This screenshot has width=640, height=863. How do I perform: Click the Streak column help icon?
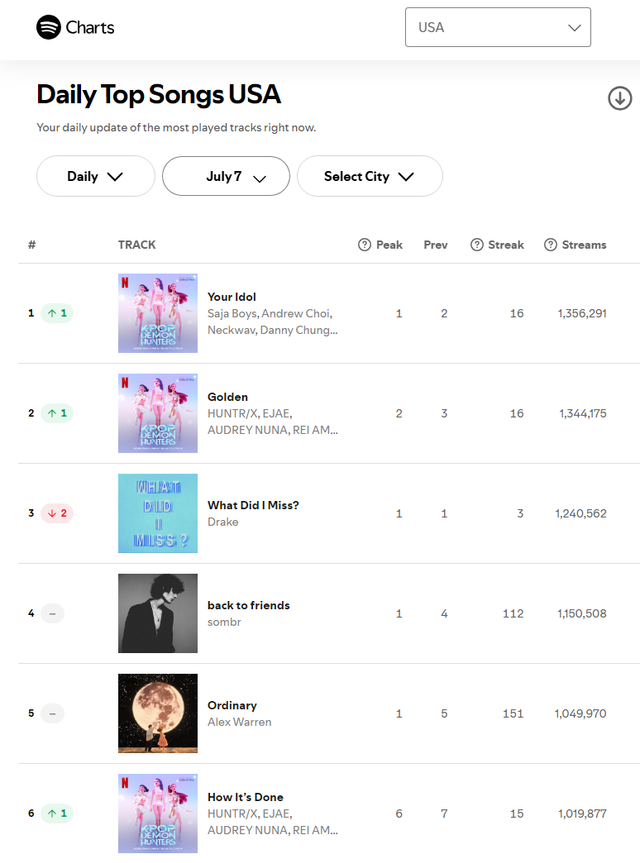coord(477,245)
